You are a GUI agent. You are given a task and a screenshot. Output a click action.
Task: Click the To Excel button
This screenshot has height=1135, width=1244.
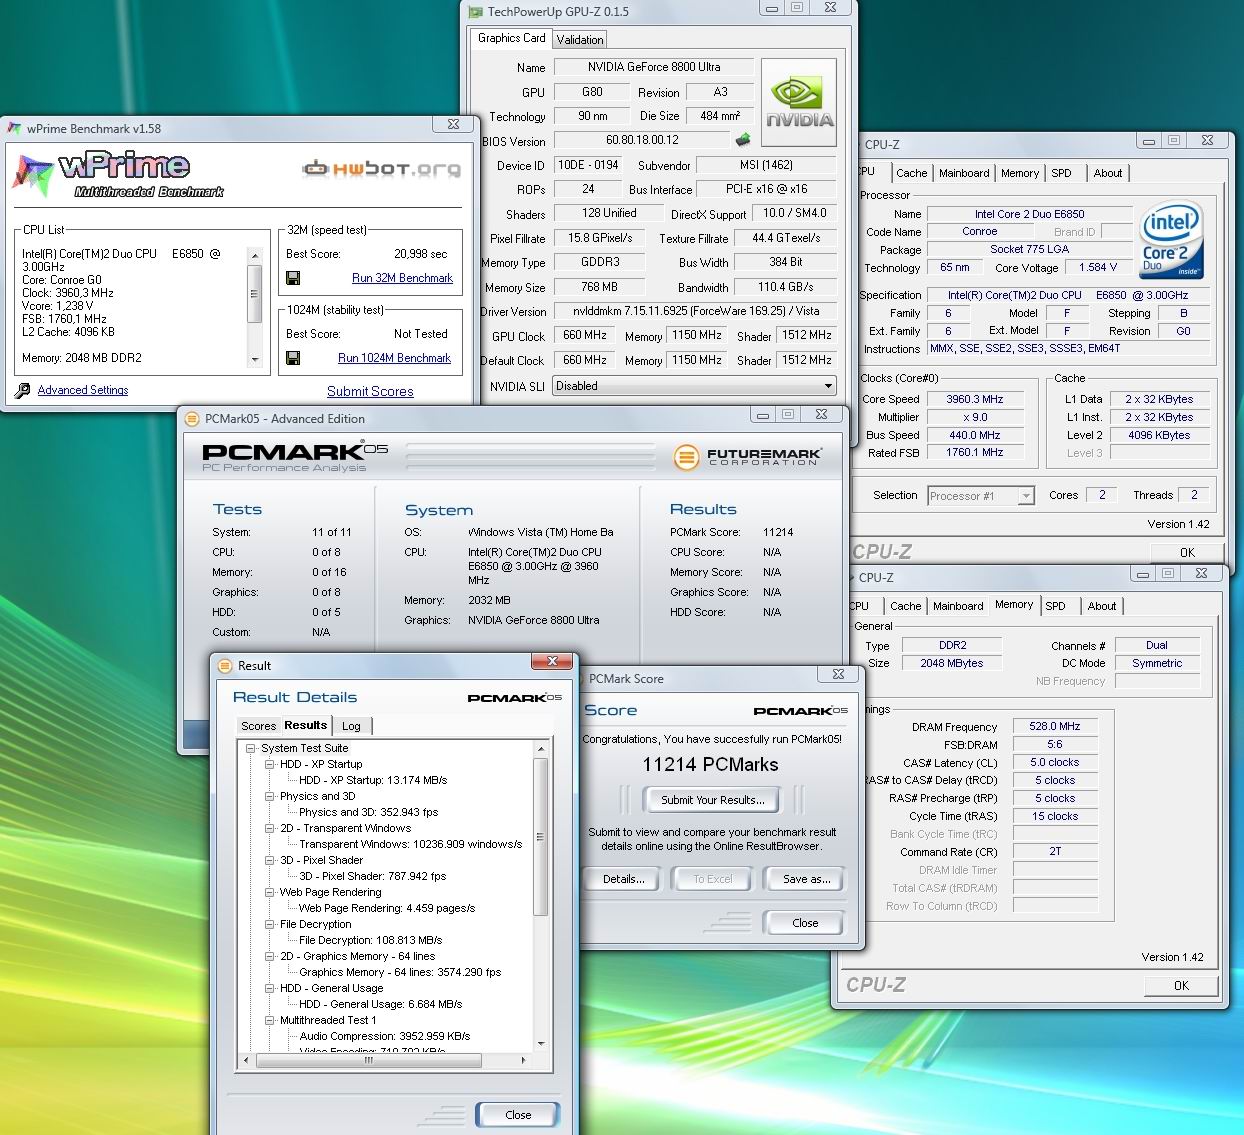pos(713,879)
